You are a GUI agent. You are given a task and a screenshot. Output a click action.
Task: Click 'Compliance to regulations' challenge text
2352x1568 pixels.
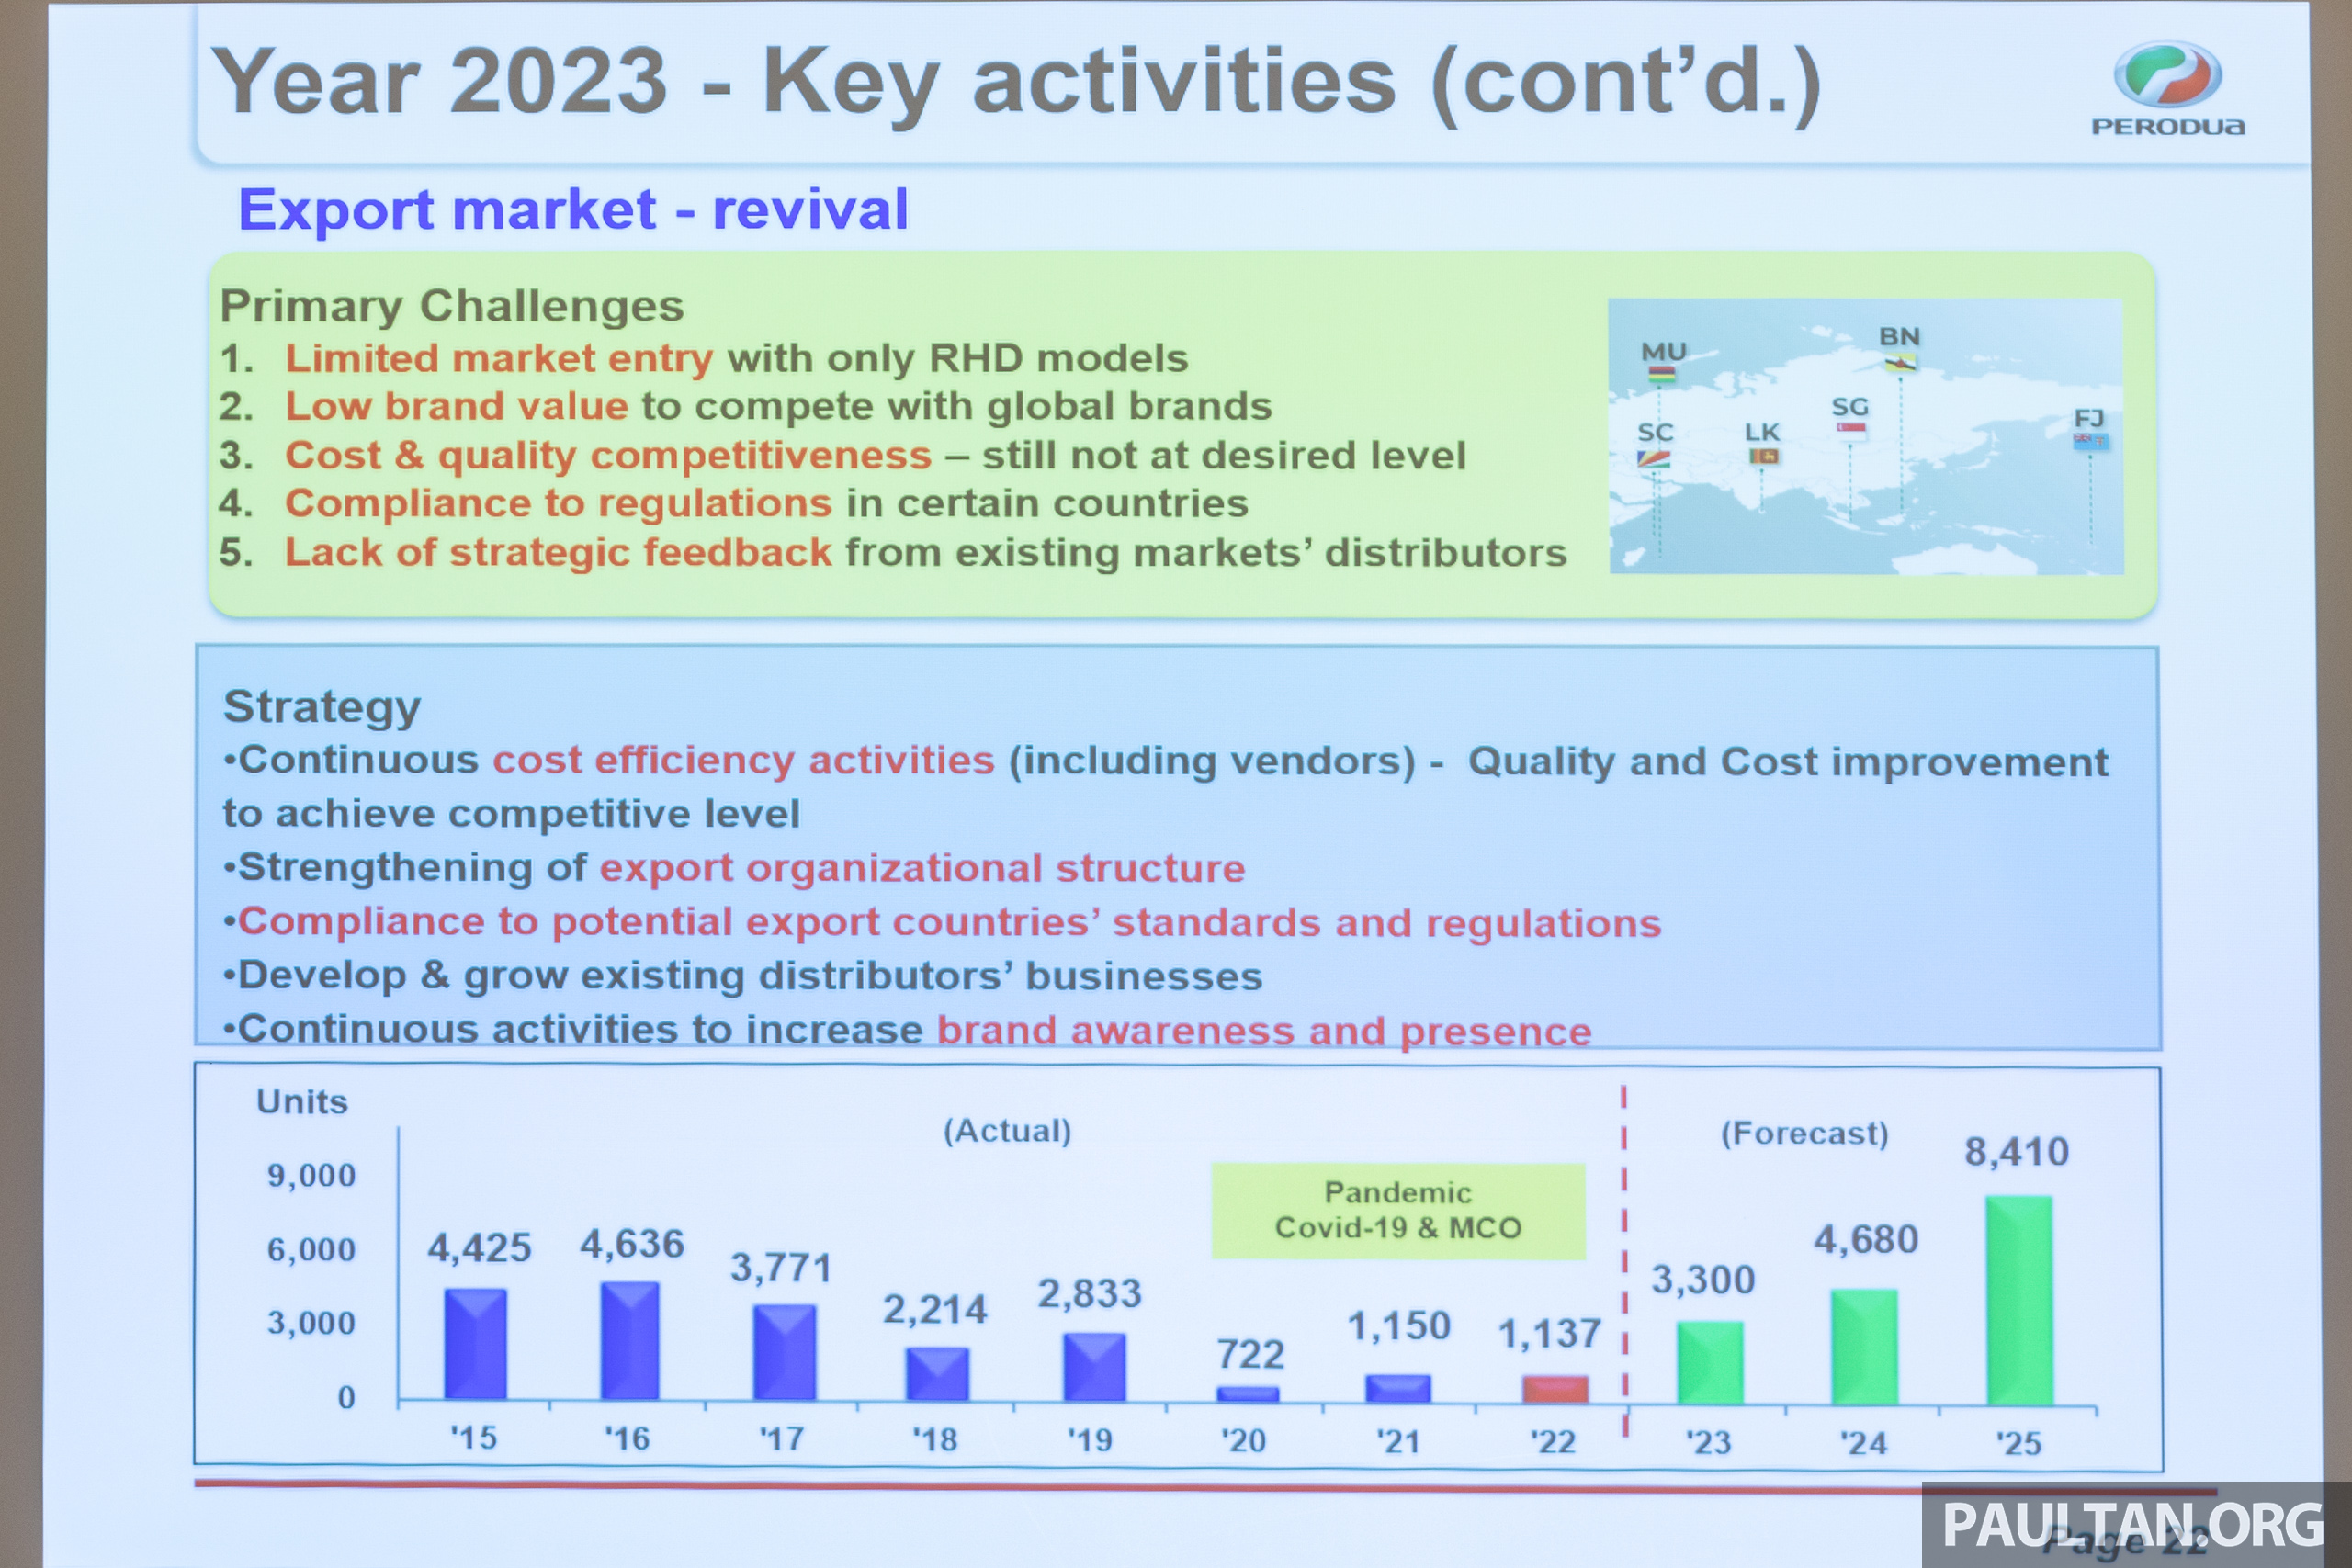558,503
